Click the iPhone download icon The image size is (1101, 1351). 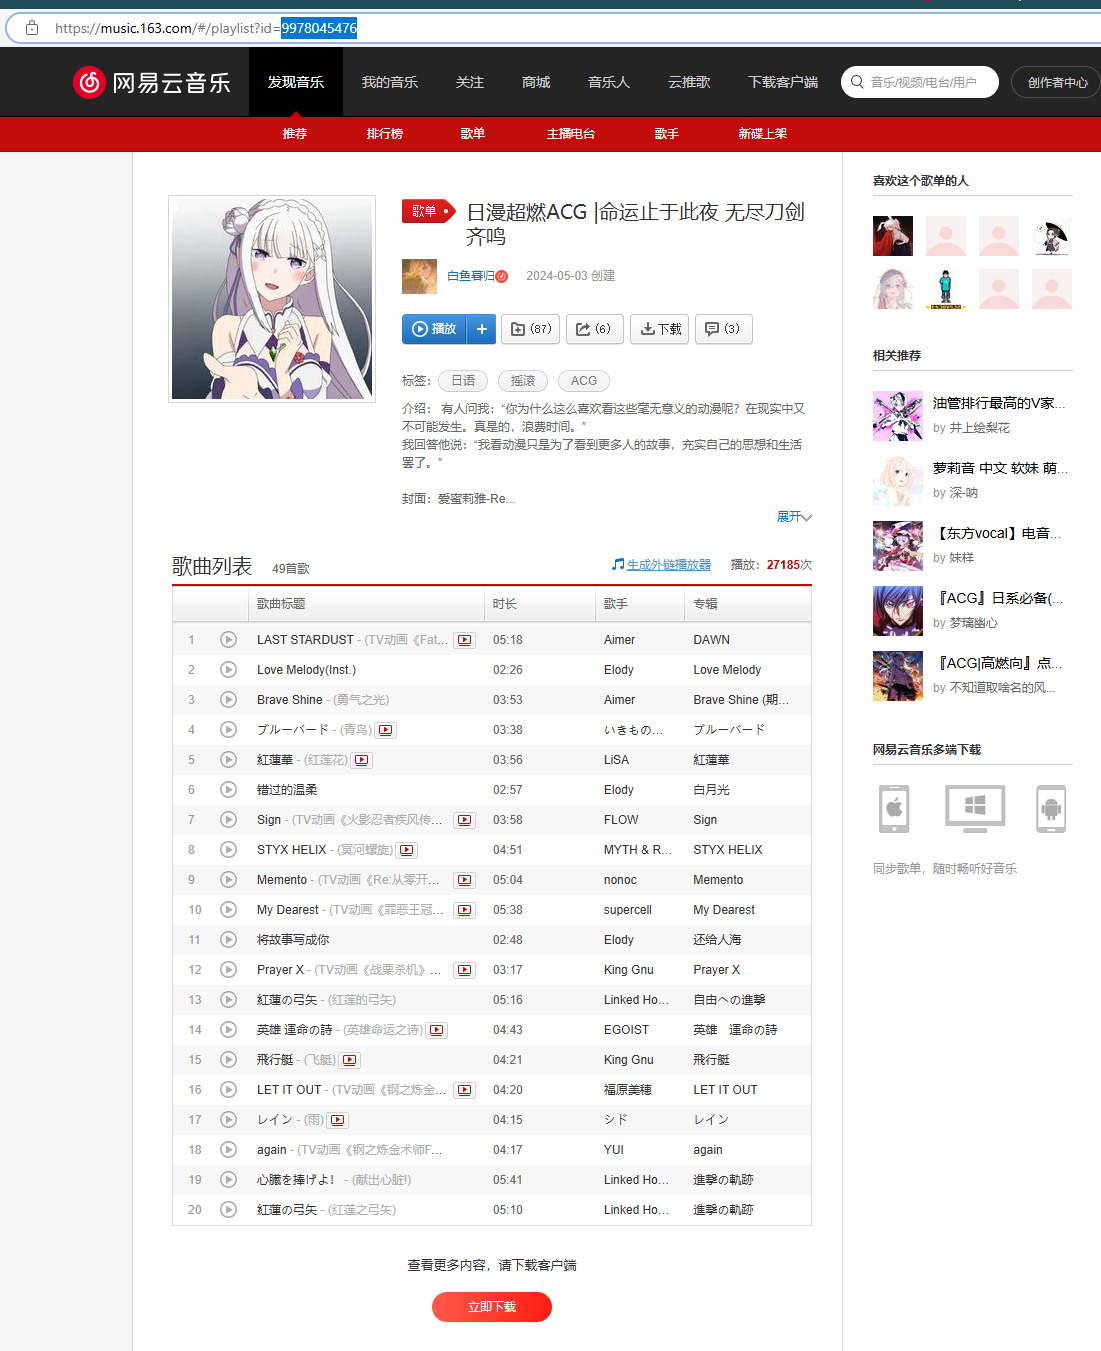(x=894, y=809)
